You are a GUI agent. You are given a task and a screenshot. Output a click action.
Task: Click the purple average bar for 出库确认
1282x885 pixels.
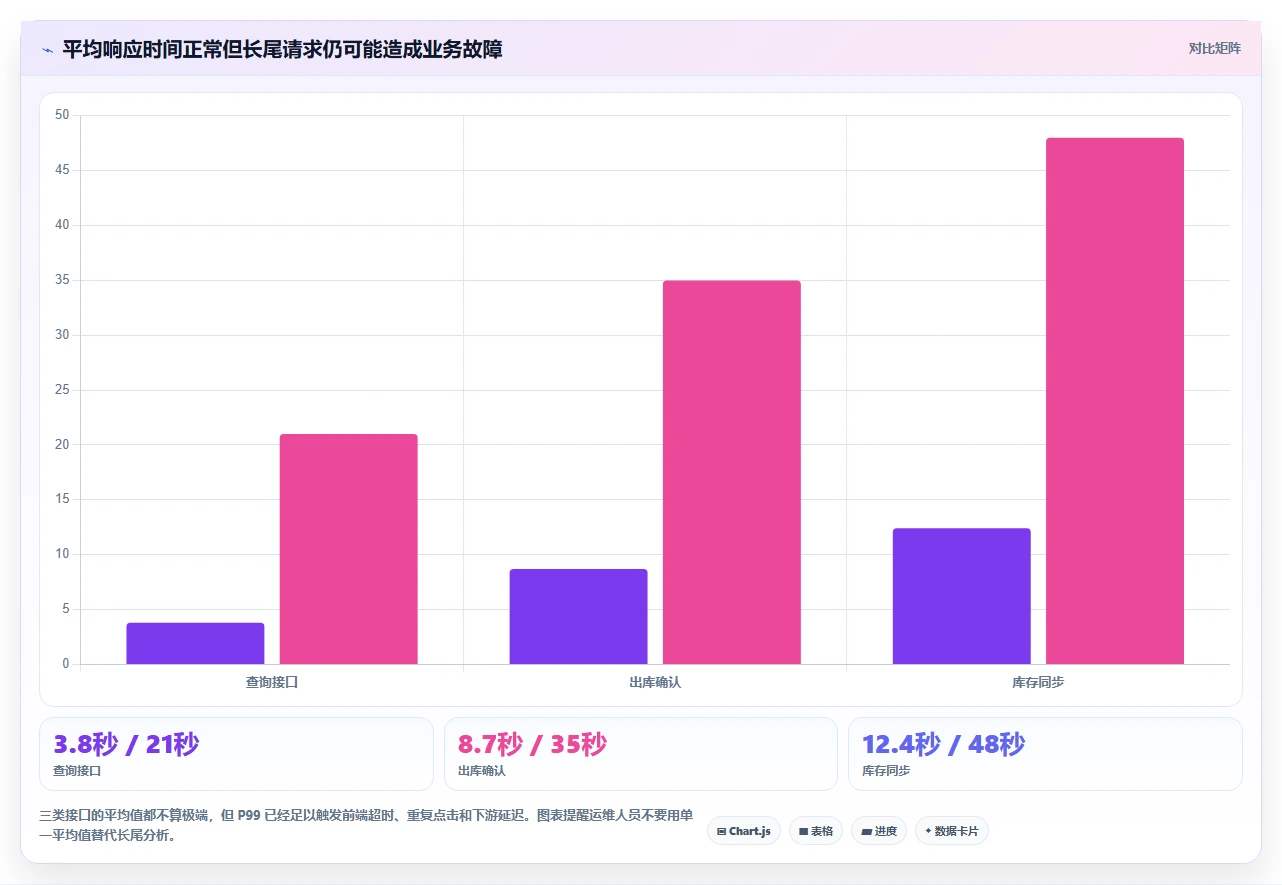[x=578, y=616]
